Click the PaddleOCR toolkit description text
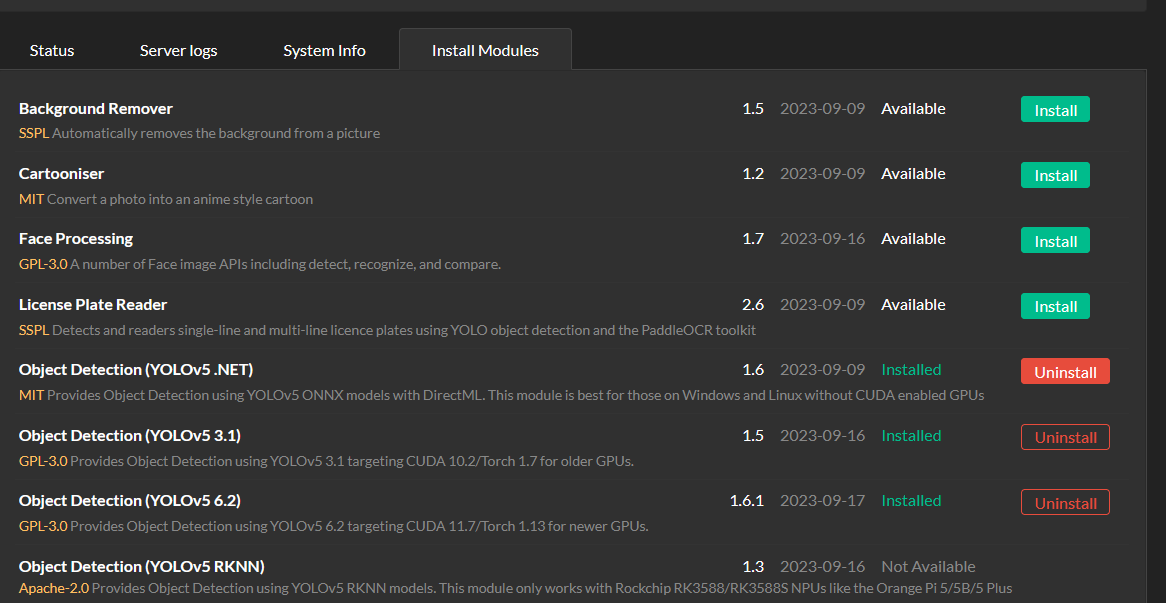 pyautogui.click(x=404, y=330)
